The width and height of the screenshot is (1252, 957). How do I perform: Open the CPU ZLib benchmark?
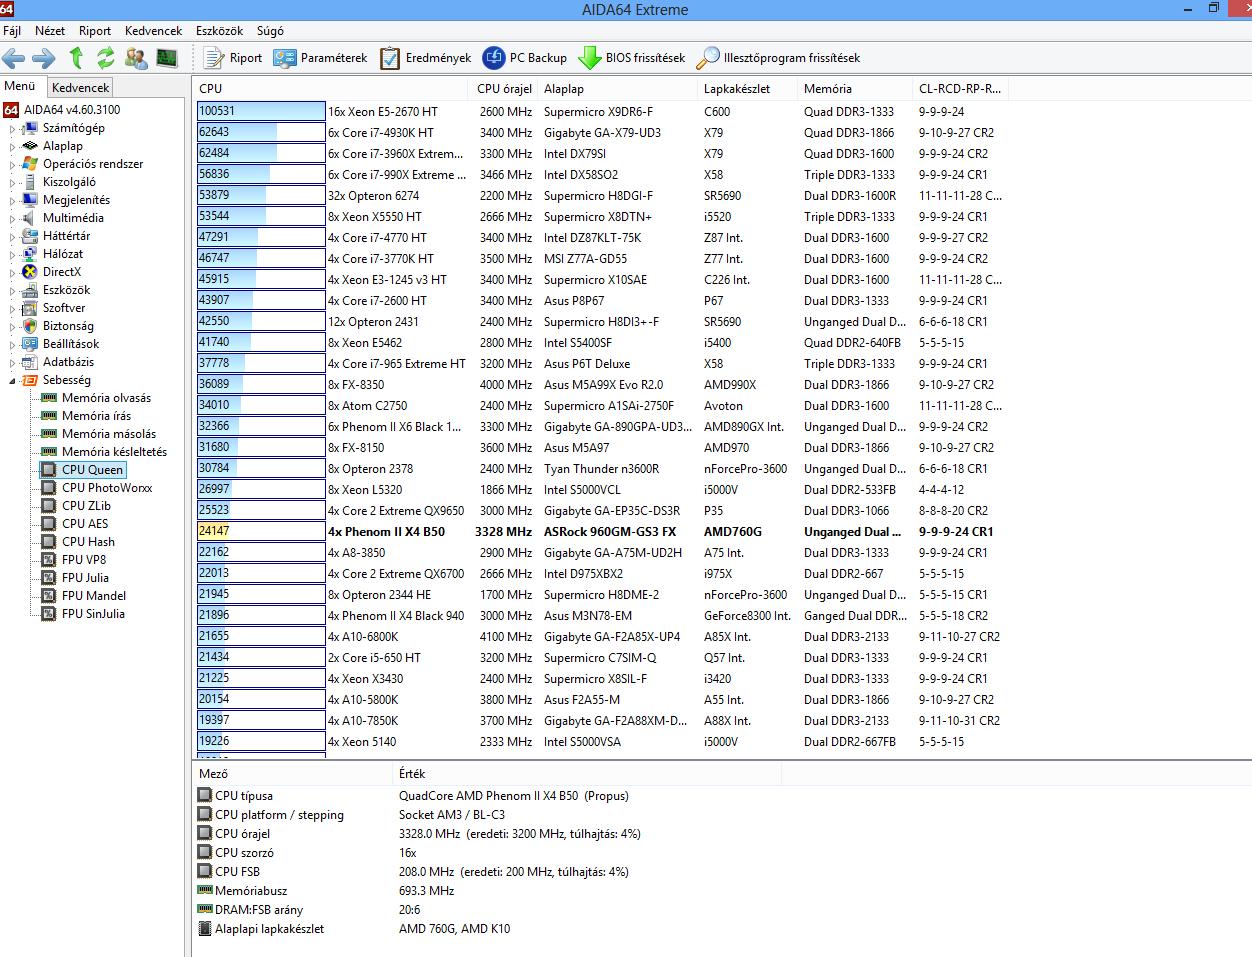coord(86,506)
